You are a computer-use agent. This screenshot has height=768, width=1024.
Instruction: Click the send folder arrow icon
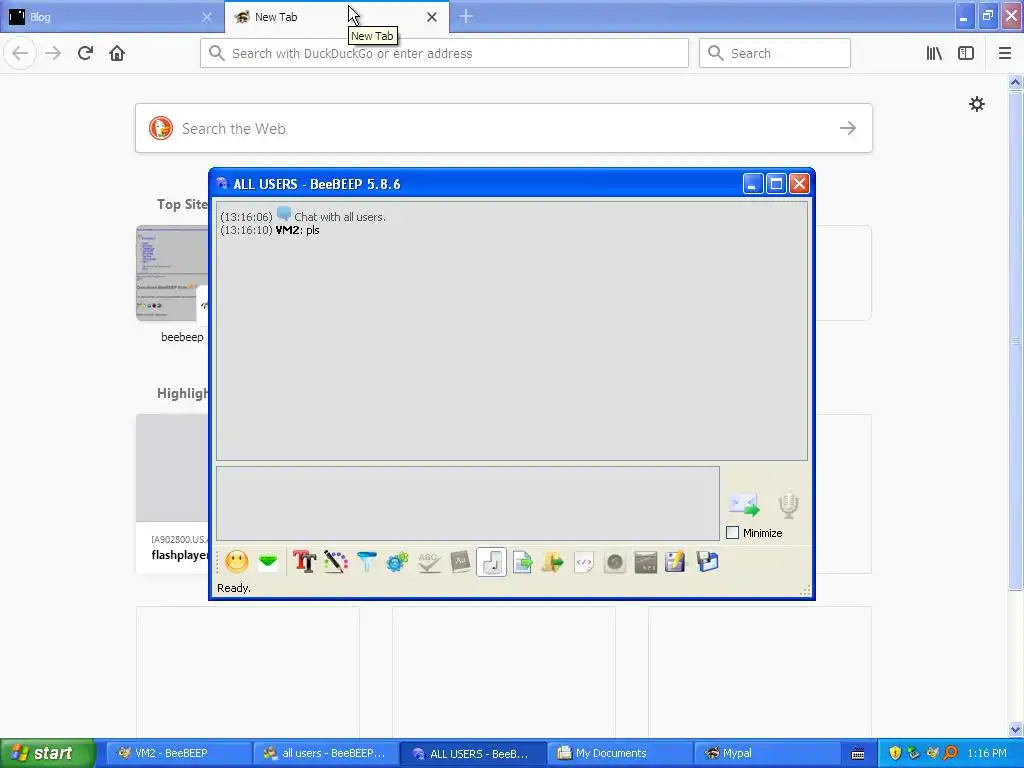click(552, 562)
